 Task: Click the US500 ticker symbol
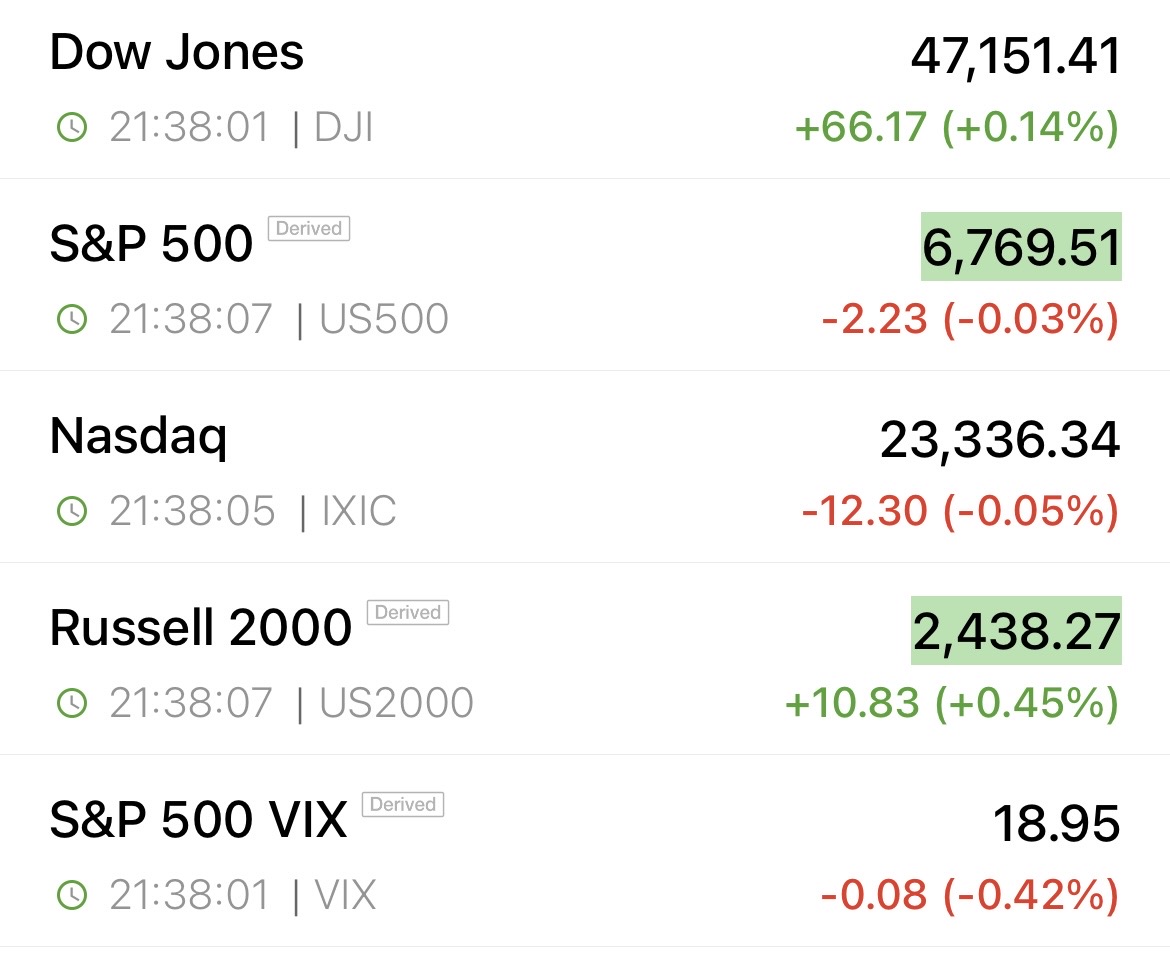click(x=384, y=320)
